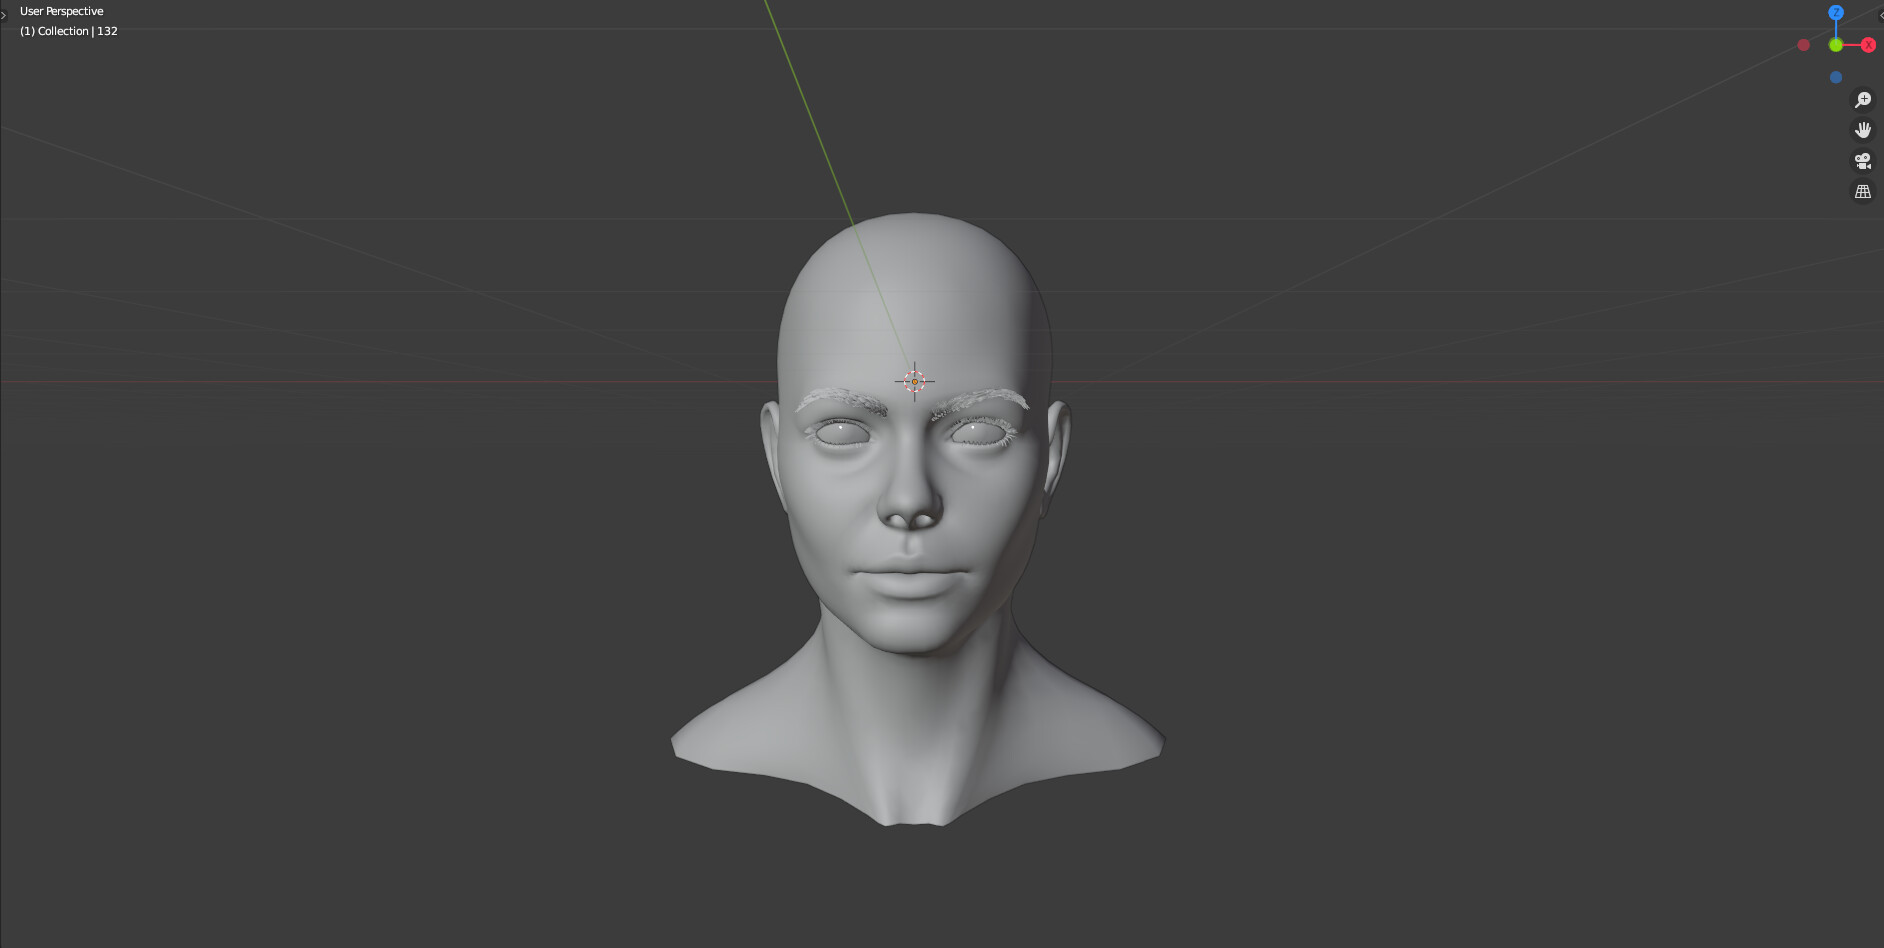Expand the hidden header using the top-left arrow
Screen dimensions: 1884x948
(x=4, y=15)
